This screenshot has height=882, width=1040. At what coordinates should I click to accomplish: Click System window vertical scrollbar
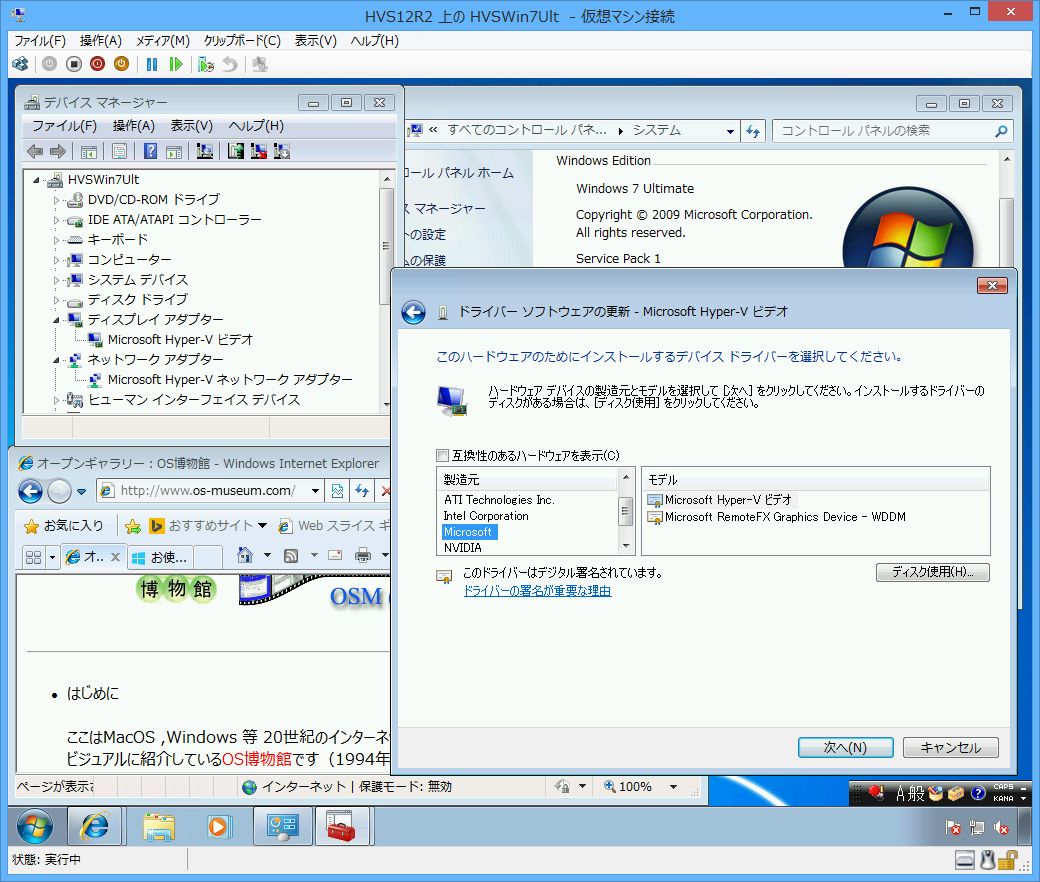point(1007,210)
